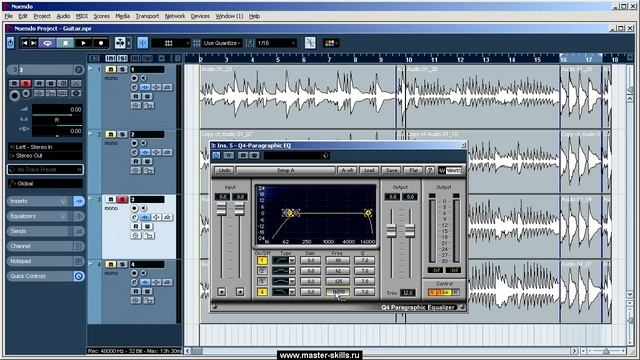
Task: Click the Inspector volume slider bar
Action: [57, 115]
